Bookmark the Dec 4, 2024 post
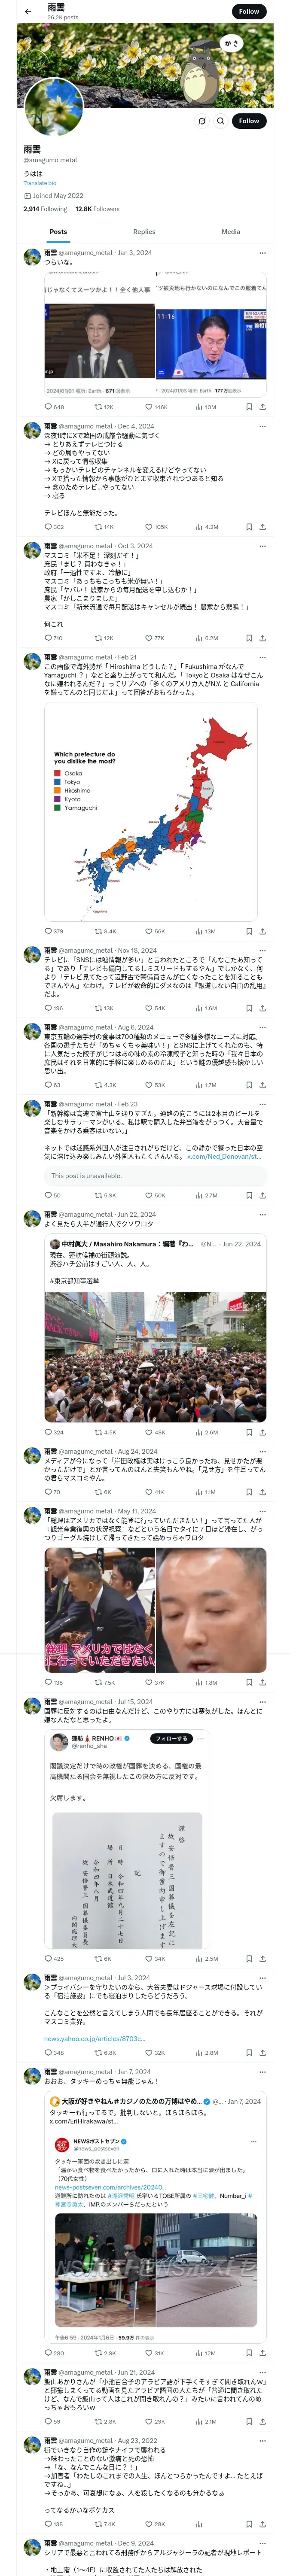Viewport: 290px width, 2576px height. 249,526
